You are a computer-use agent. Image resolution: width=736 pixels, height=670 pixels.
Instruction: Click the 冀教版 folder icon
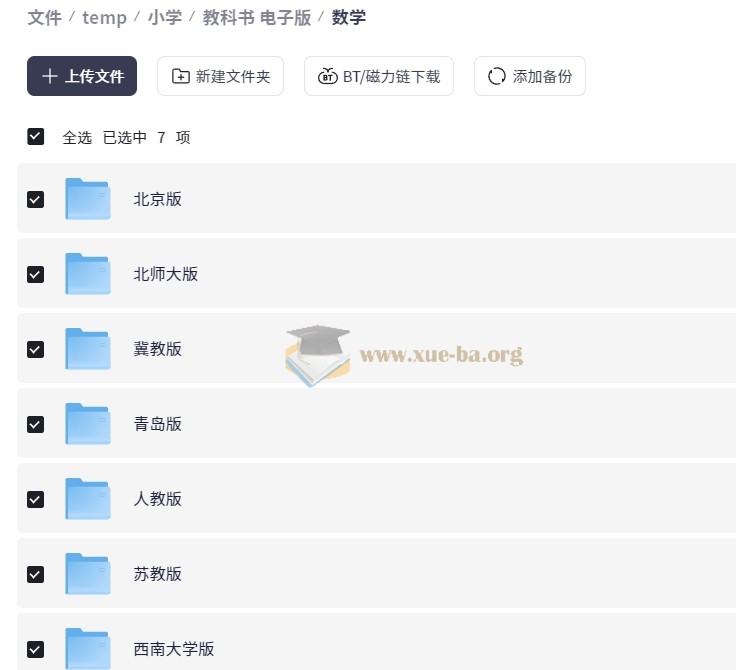pyautogui.click(x=88, y=349)
